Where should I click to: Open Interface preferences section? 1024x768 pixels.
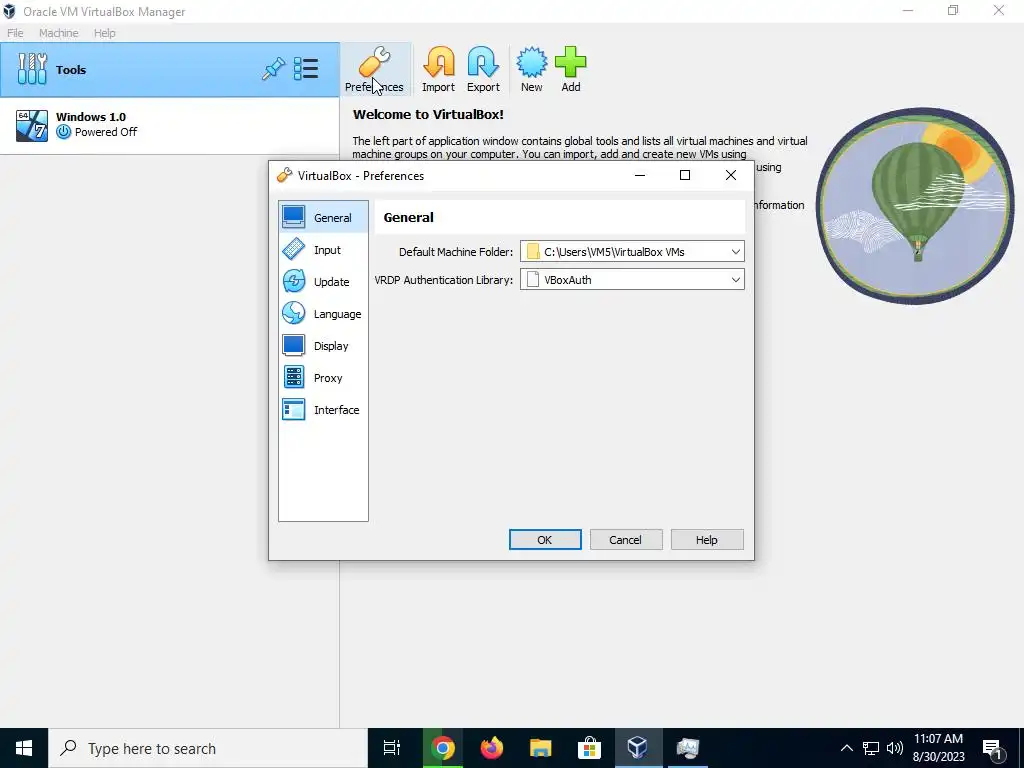323,409
